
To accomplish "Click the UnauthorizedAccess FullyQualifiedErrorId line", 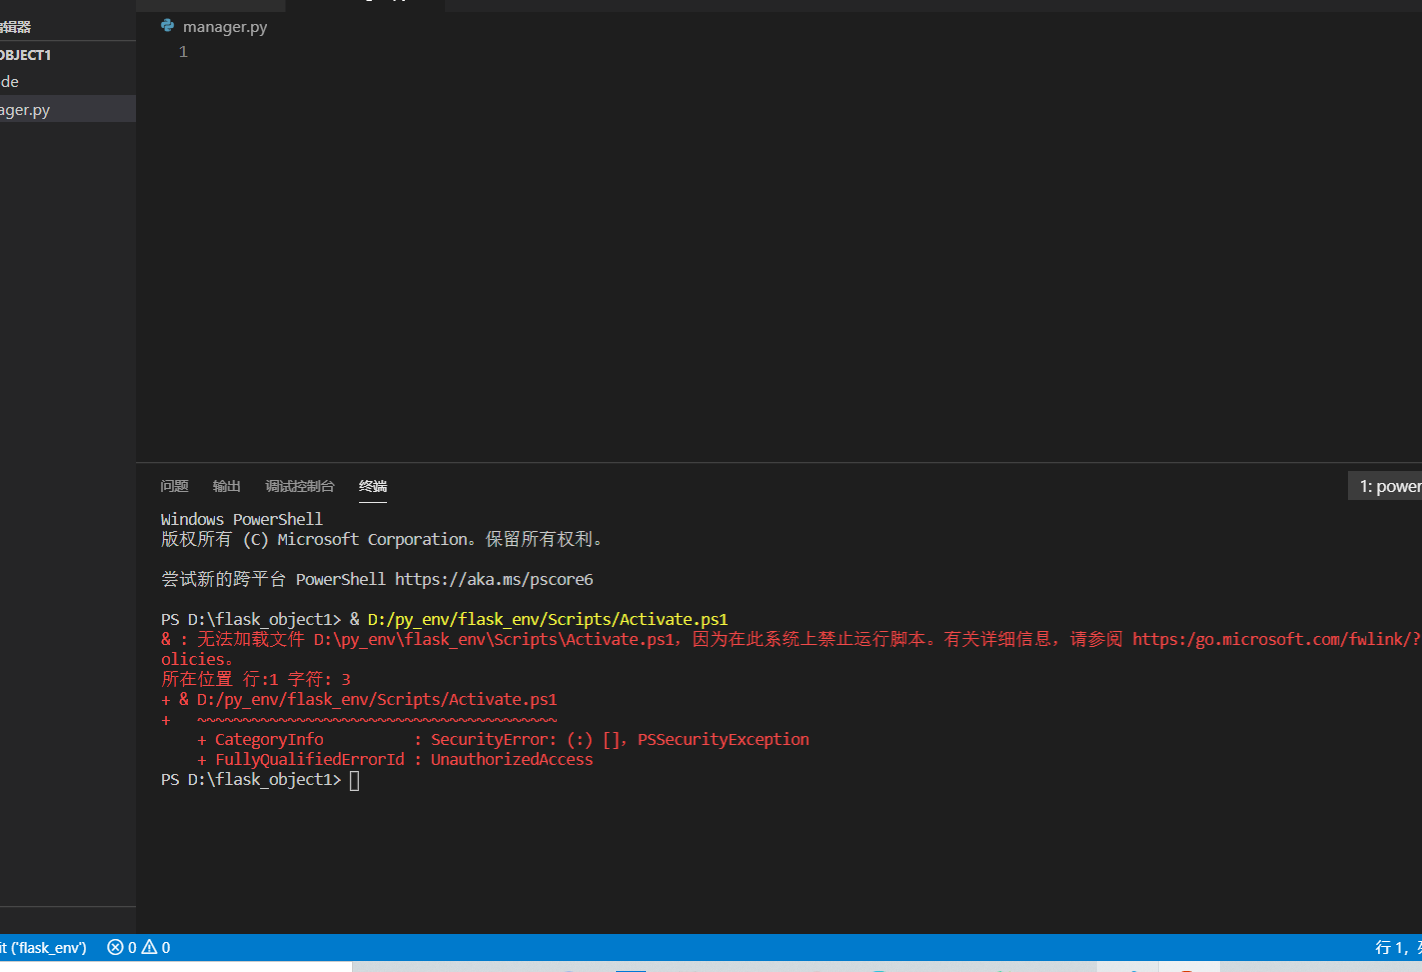I will [395, 759].
